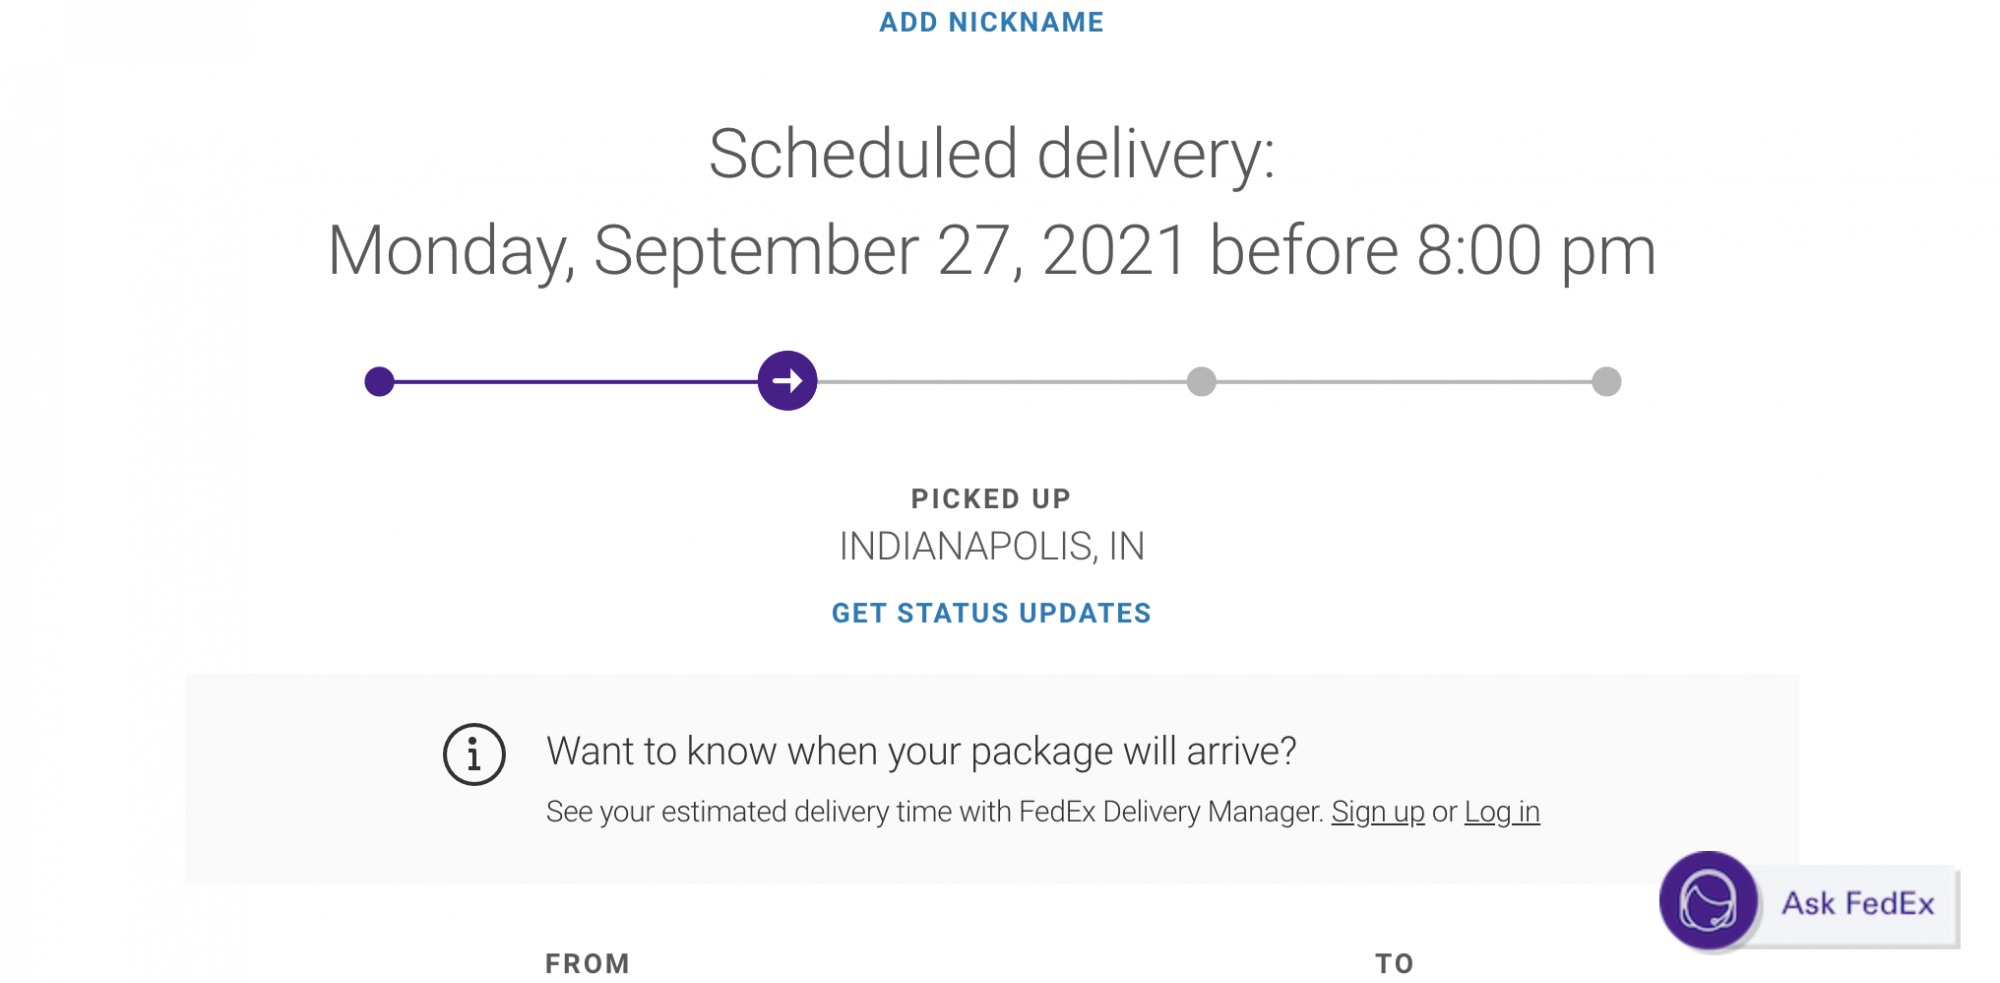The width and height of the screenshot is (2000, 983).
Task: Select the third gray progress dot
Action: coord(1201,381)
